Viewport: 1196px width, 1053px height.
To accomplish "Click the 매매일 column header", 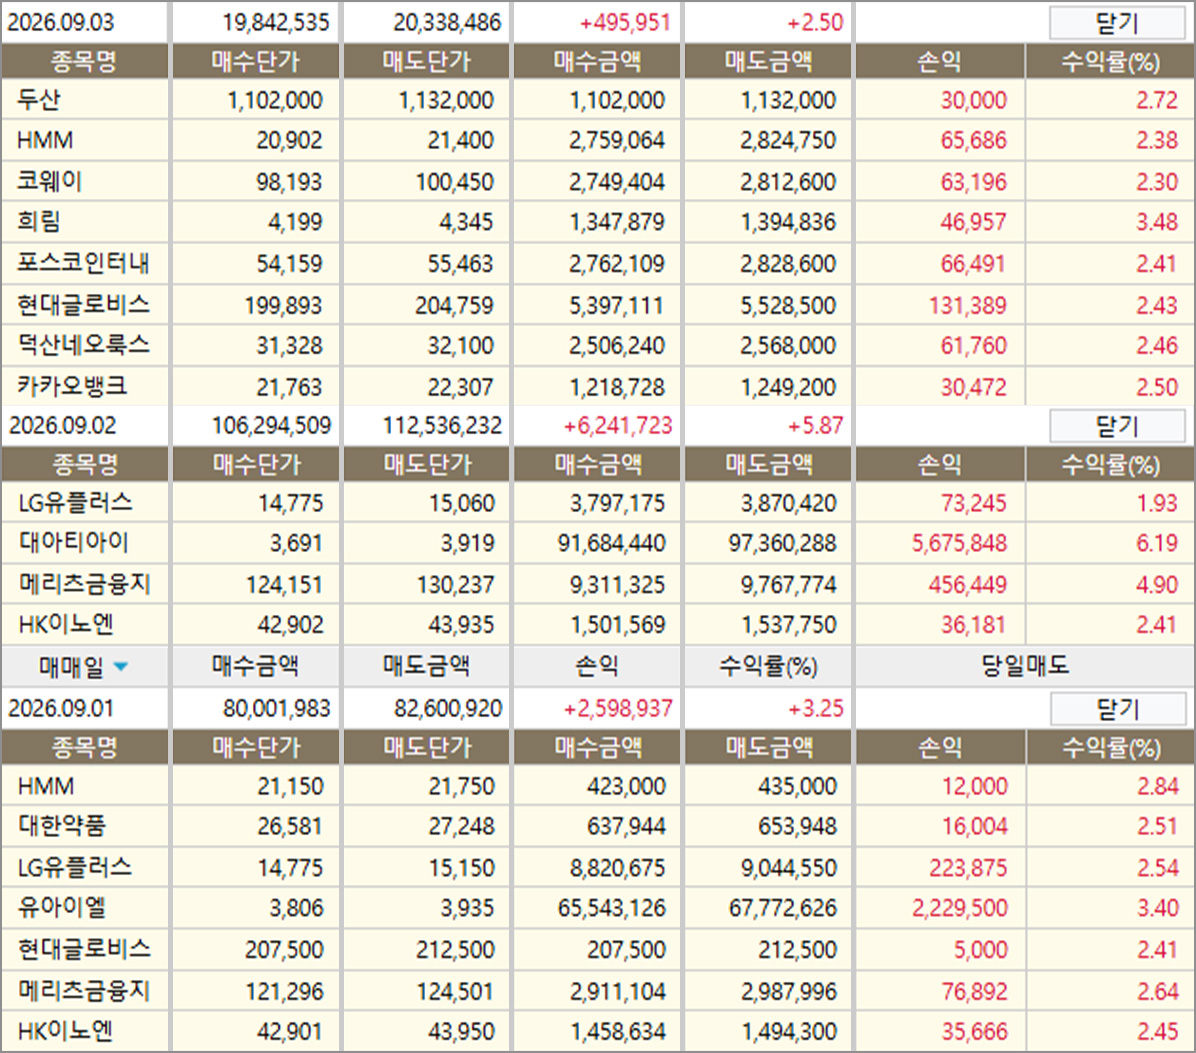I will click(84, 667).
